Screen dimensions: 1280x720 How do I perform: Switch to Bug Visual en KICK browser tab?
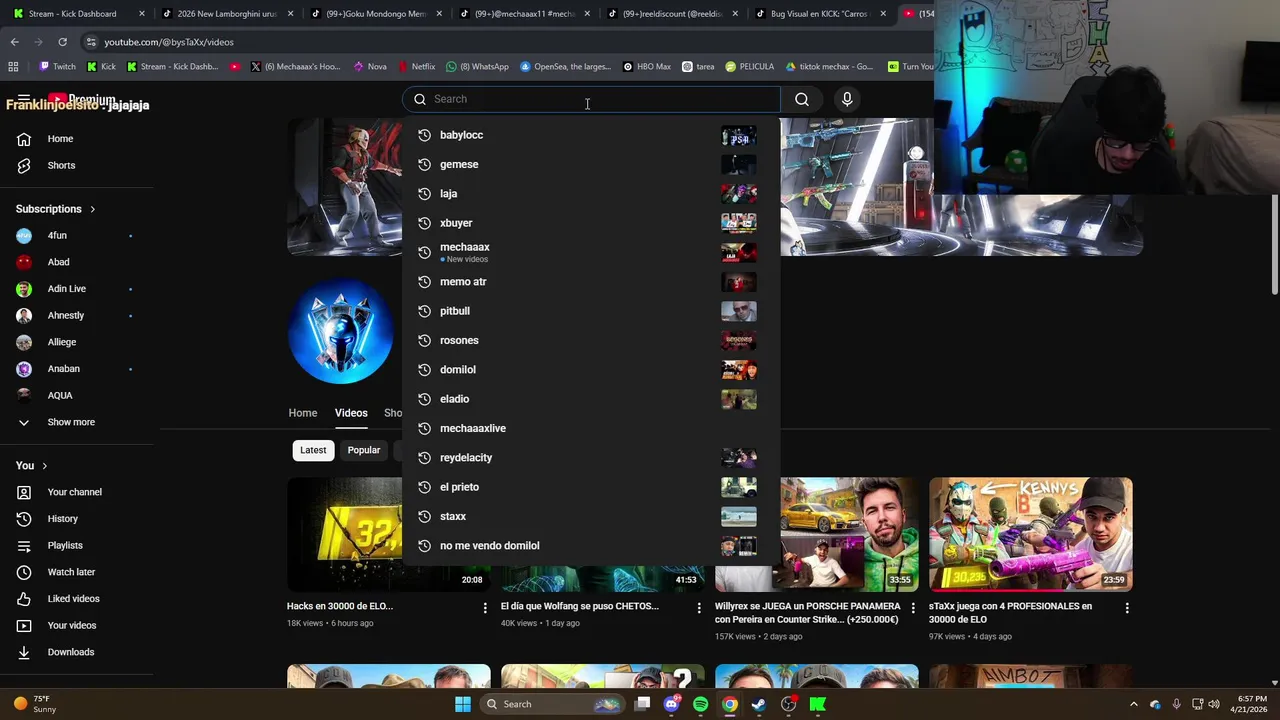click(822, 14)
